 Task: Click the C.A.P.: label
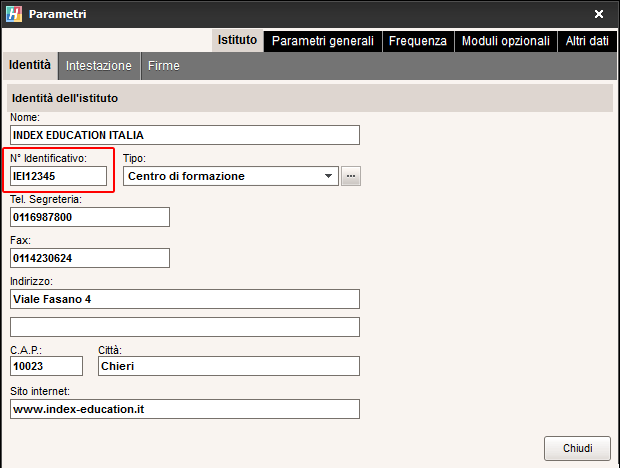click(x=26, y=350)
